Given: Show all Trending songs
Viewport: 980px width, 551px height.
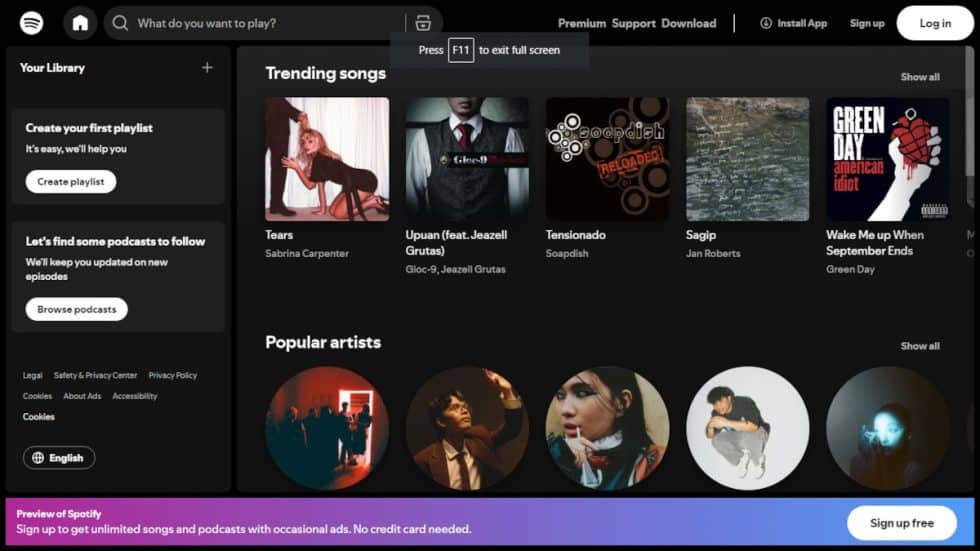Looking at the screenshot, I should [x=920, y=77].
